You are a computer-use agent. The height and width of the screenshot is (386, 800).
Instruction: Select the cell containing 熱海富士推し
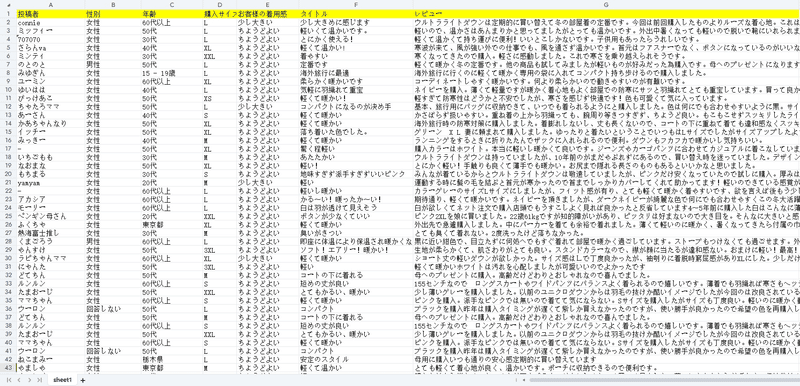pos(51,233)
